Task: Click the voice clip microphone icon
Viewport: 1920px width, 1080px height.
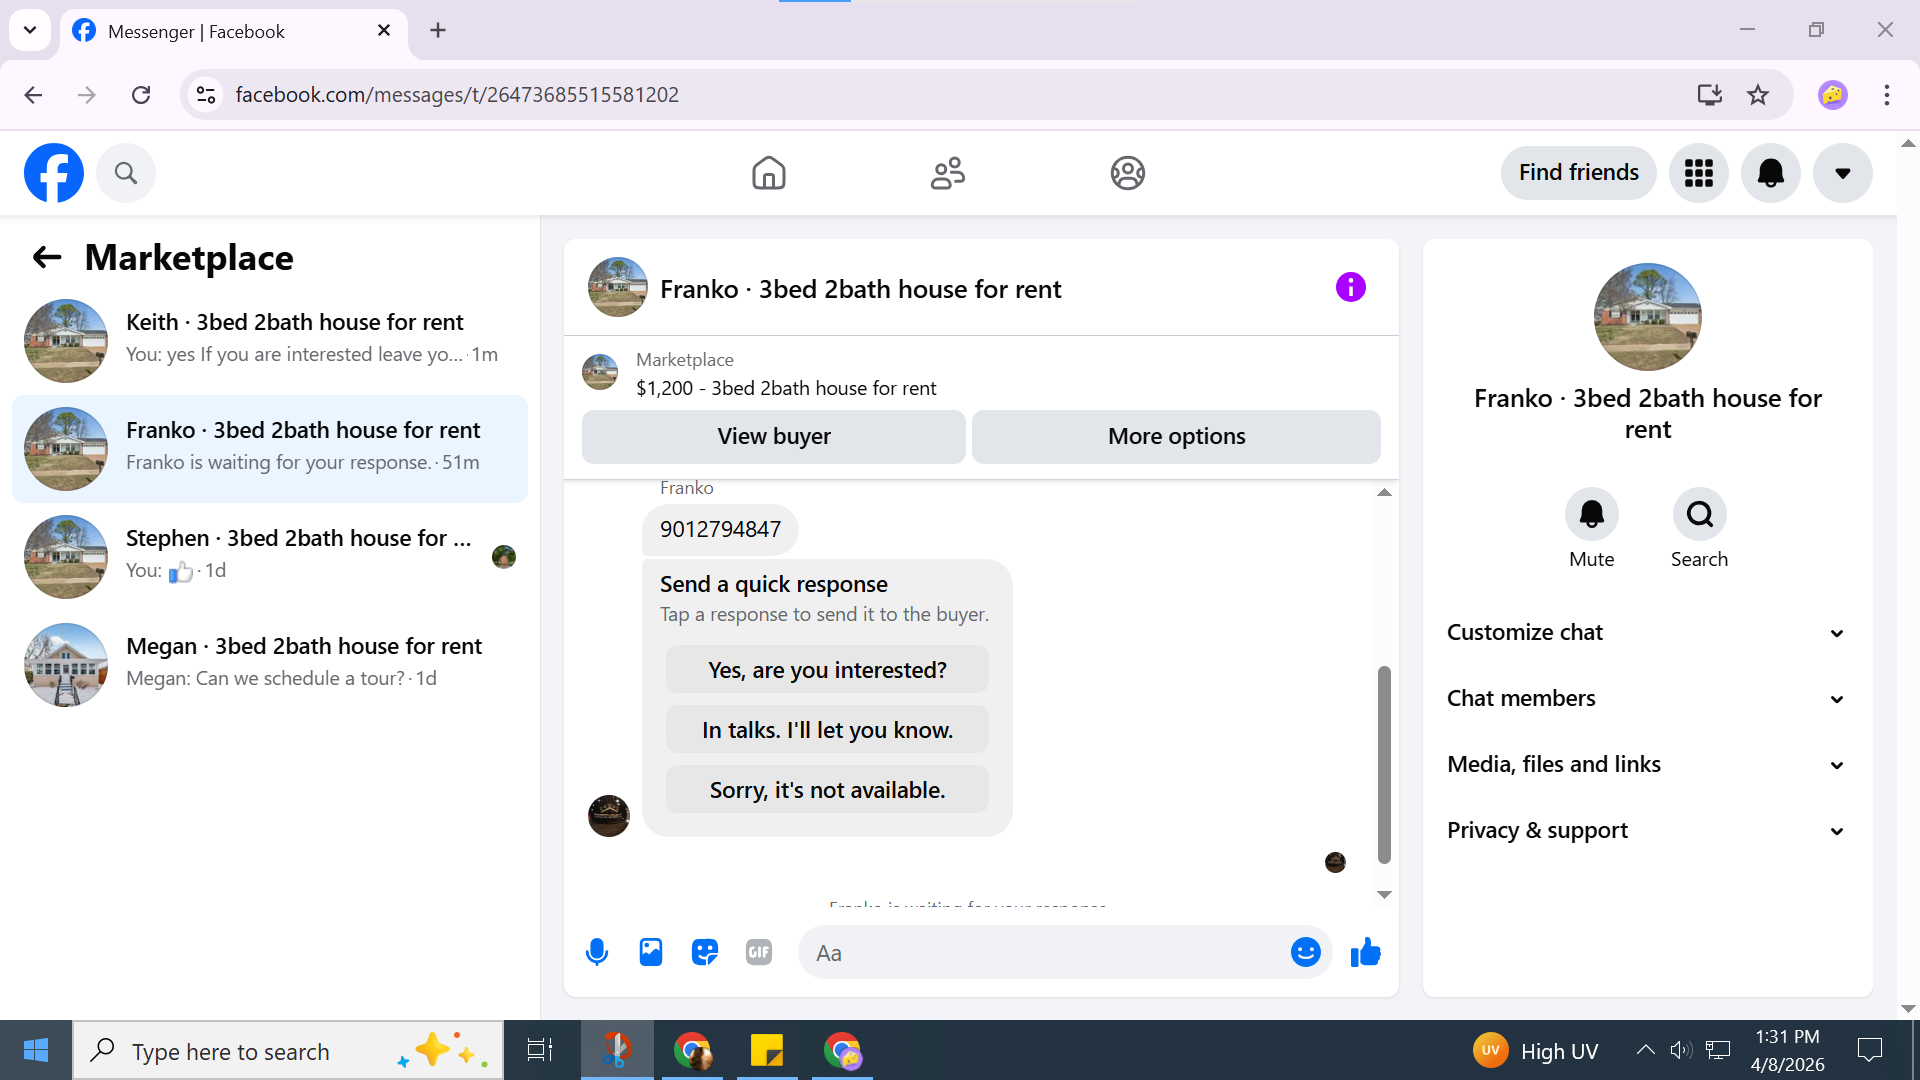Action: (x=597, y=952)
